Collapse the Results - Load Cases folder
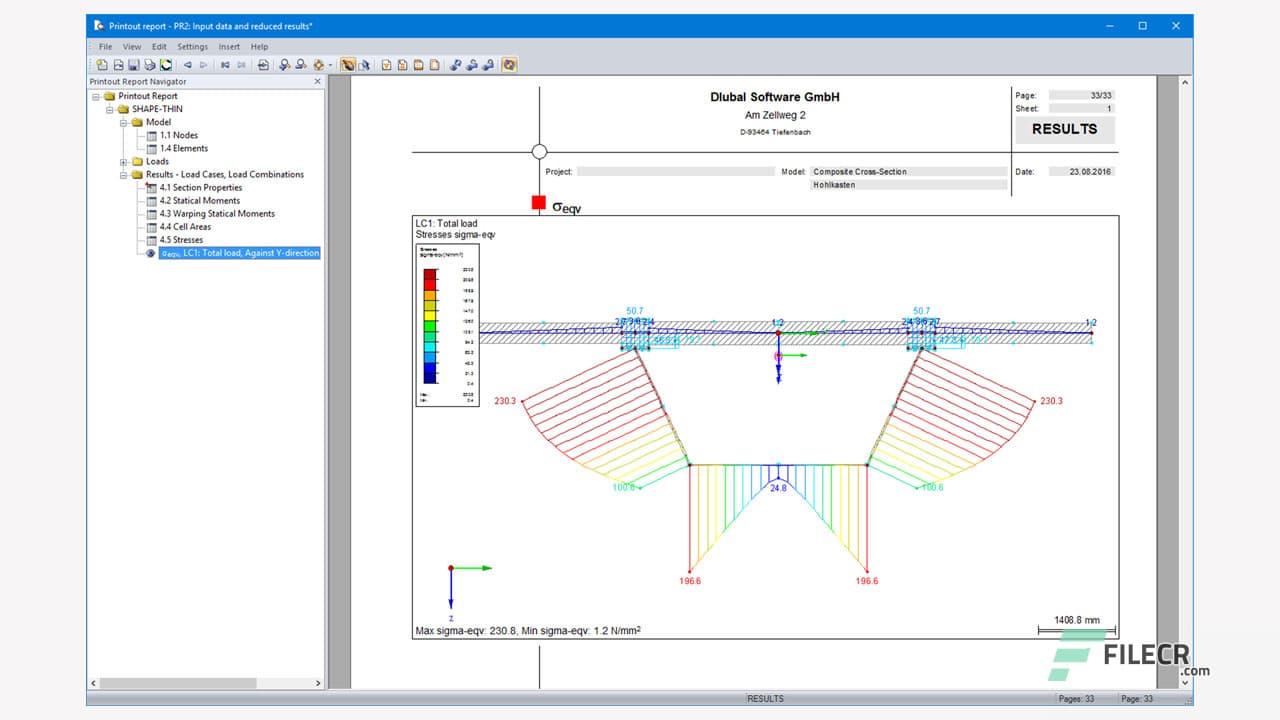 [124, 175]
